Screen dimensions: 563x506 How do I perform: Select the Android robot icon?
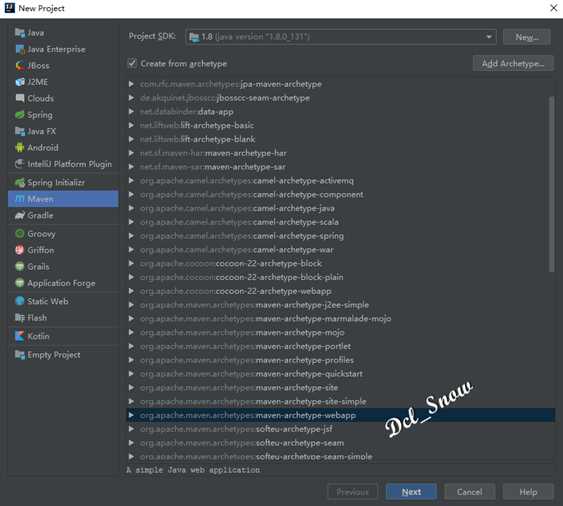(x=20, y=148)
